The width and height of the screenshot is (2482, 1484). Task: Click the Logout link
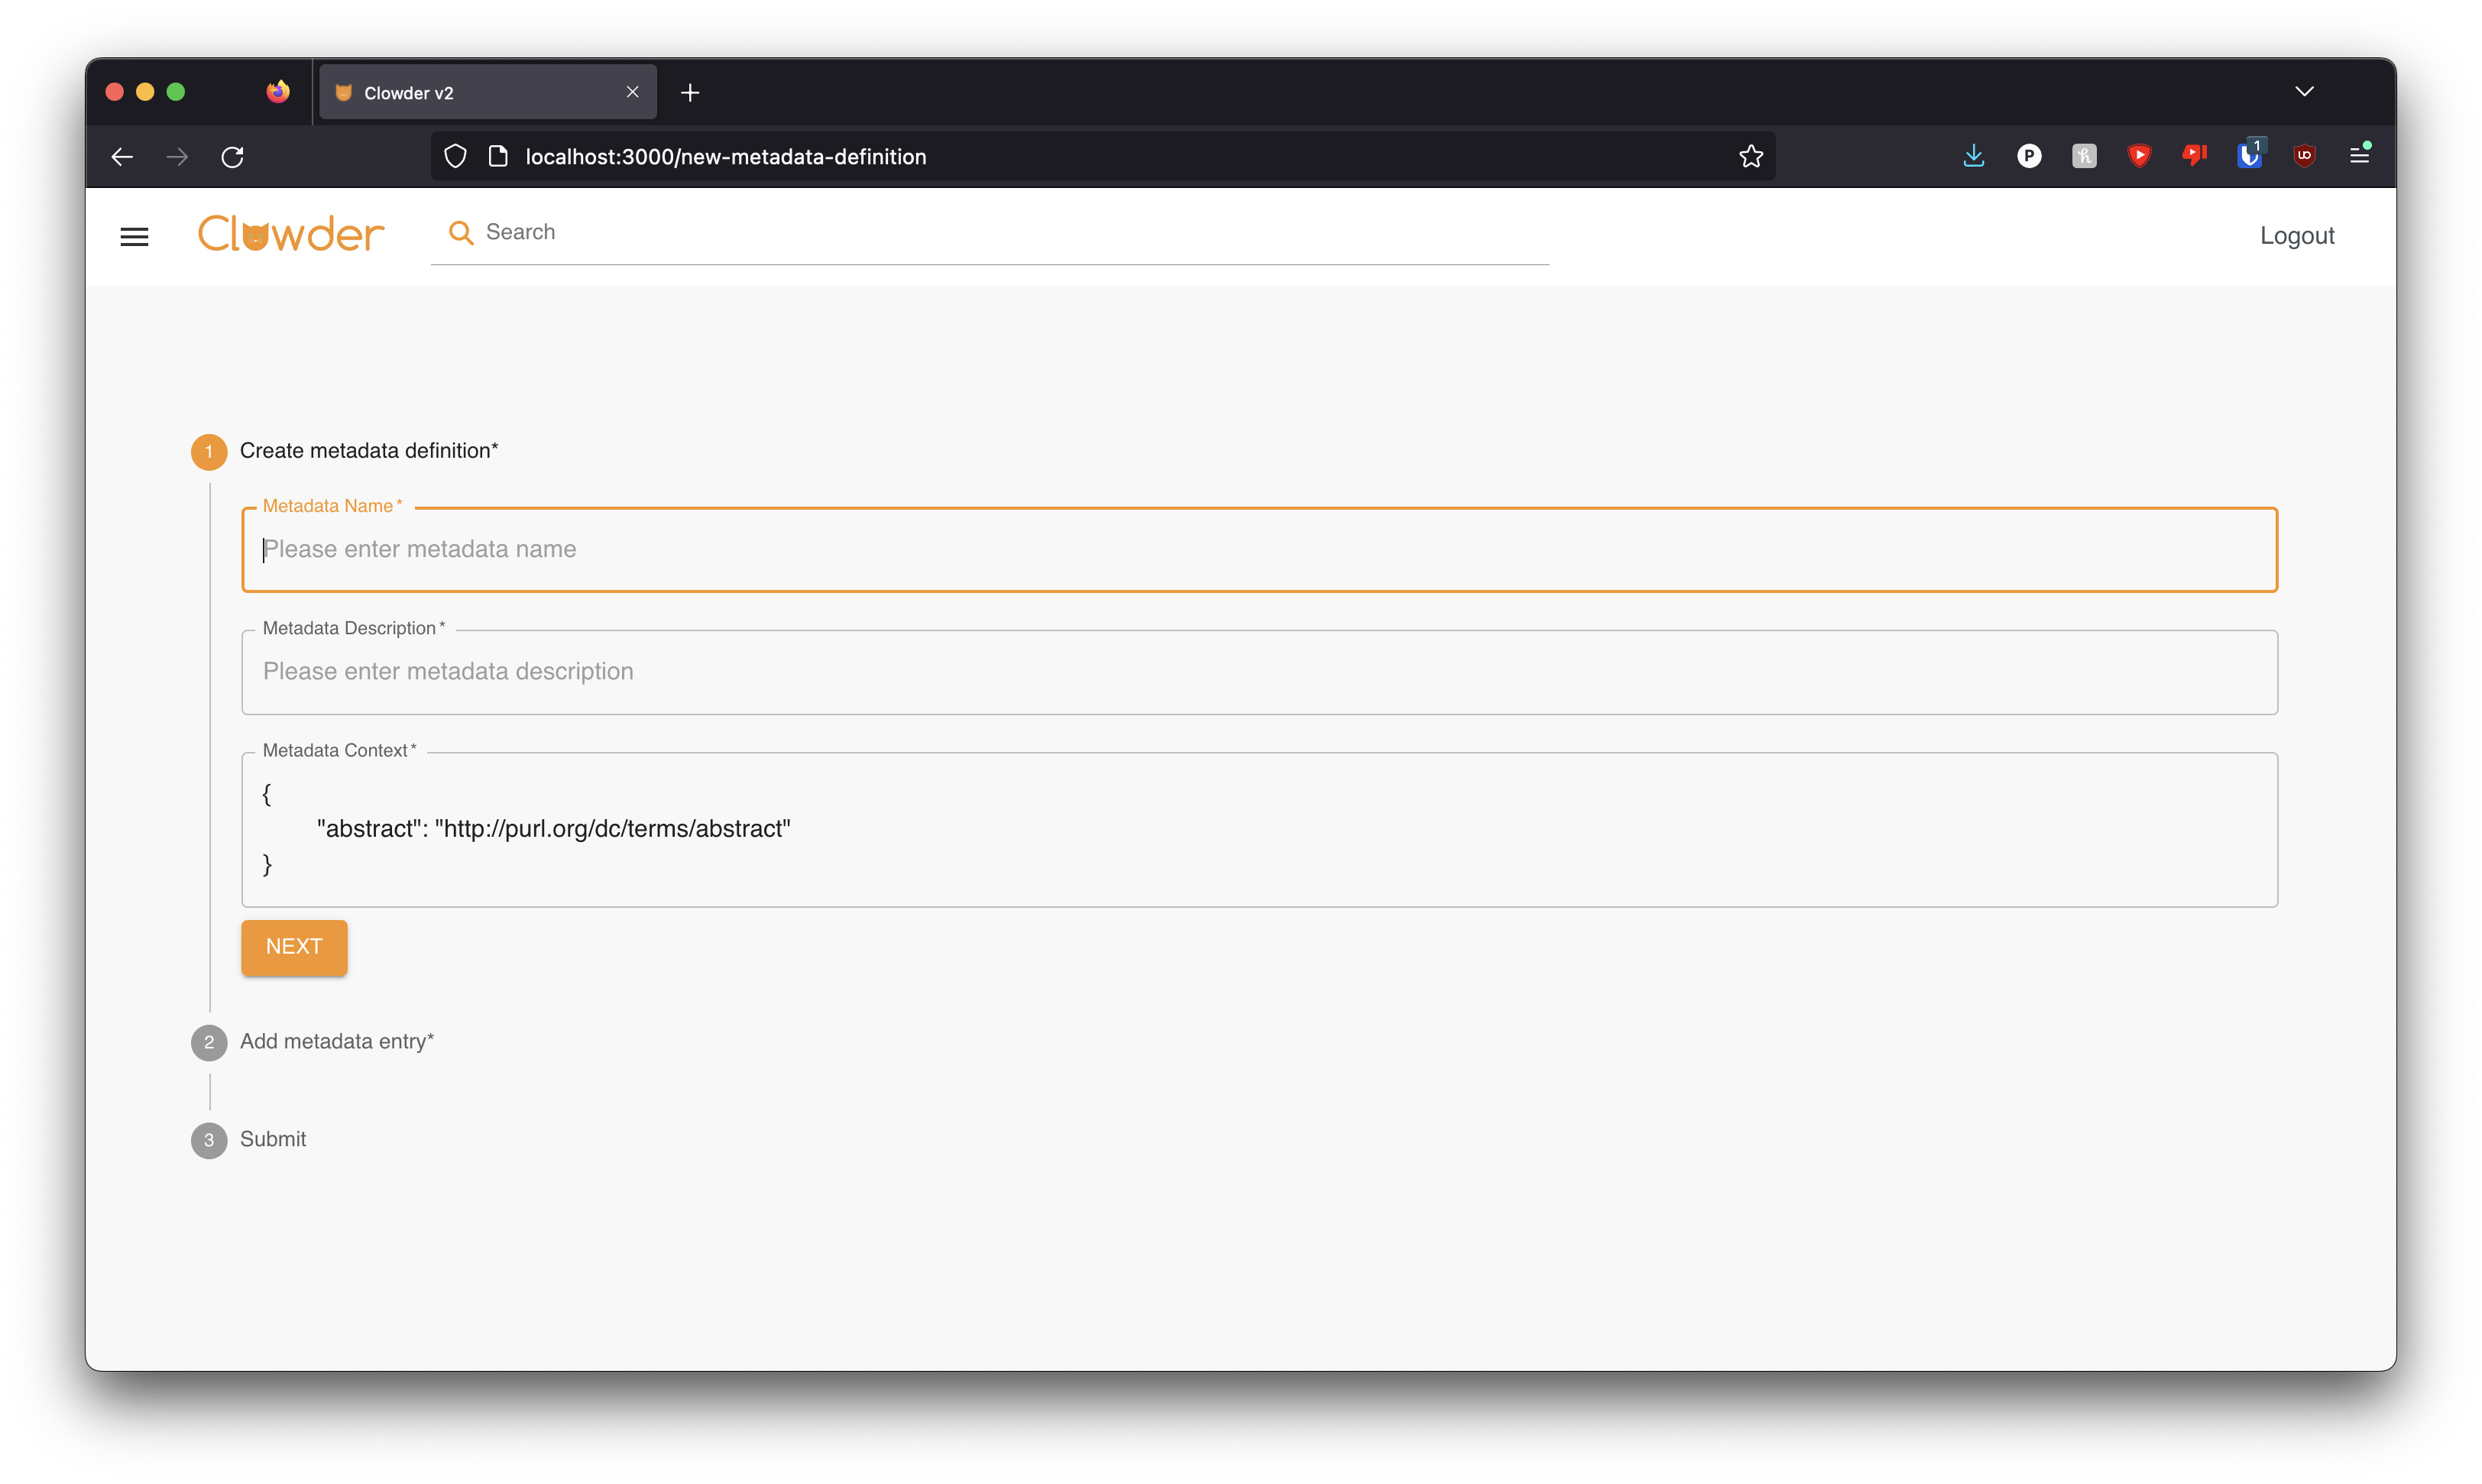(x=2296, y=236)
